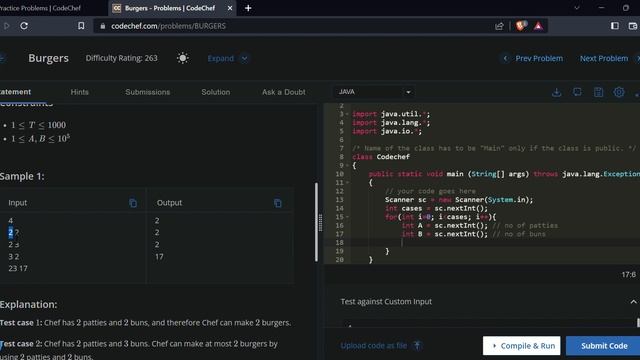The image size is (640, 360).
Task: Open Brave Shields lion icon
Action: [520, 26]
